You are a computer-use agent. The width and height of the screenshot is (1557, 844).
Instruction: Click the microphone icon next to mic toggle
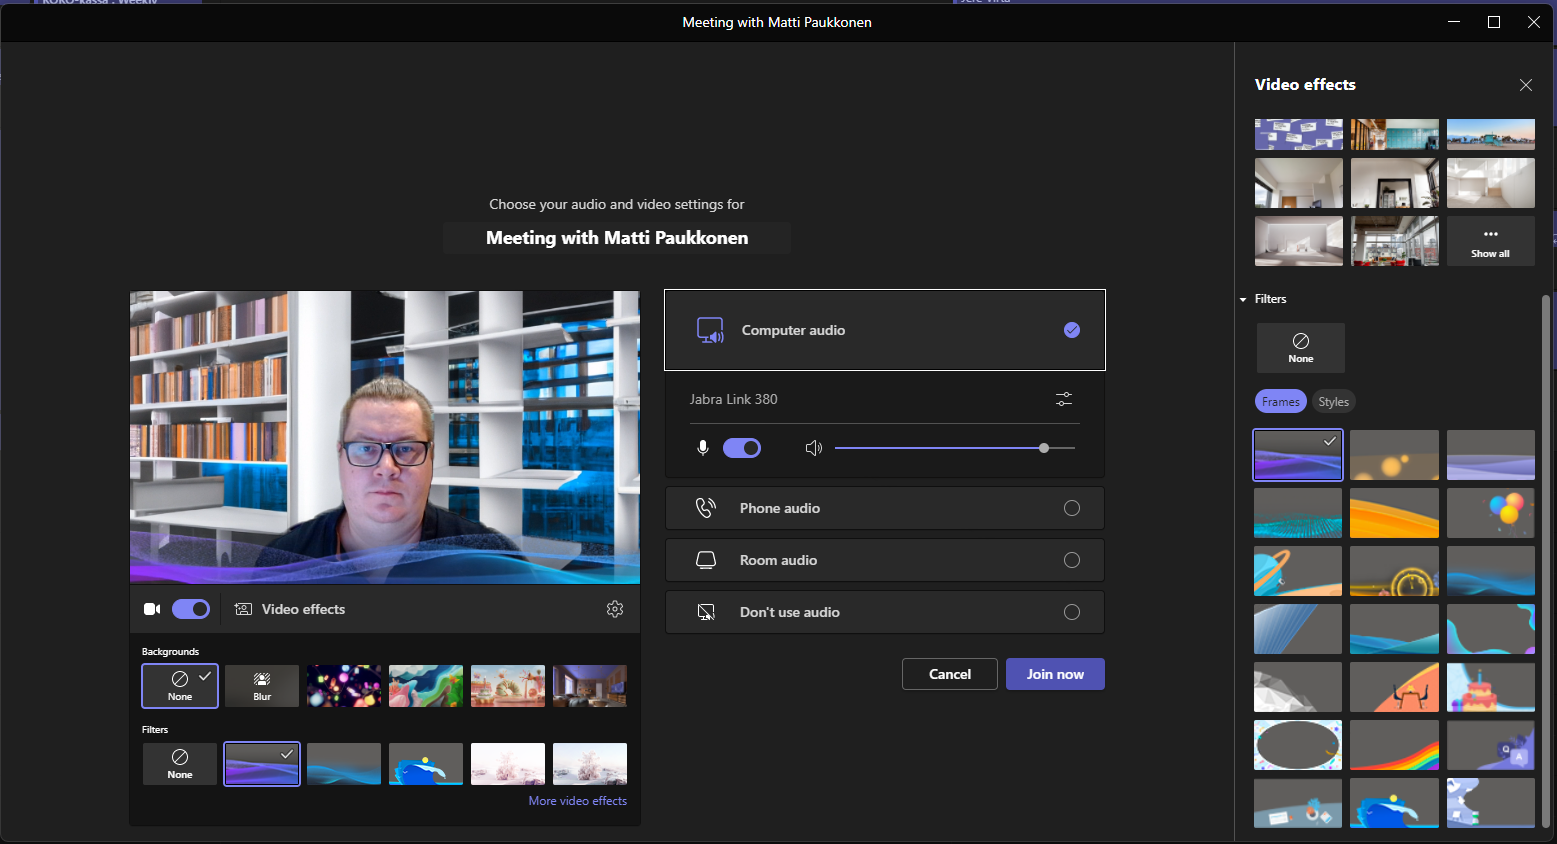coord(703,447)
